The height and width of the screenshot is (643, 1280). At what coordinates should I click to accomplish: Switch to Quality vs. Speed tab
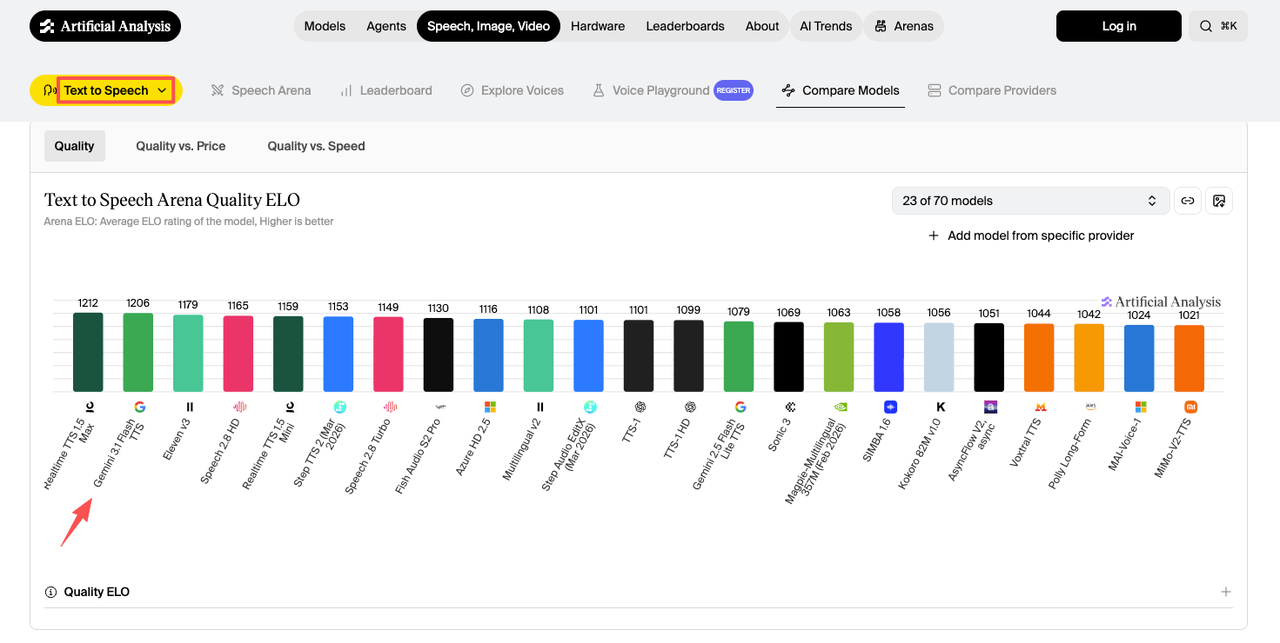[x=316, y=146]
